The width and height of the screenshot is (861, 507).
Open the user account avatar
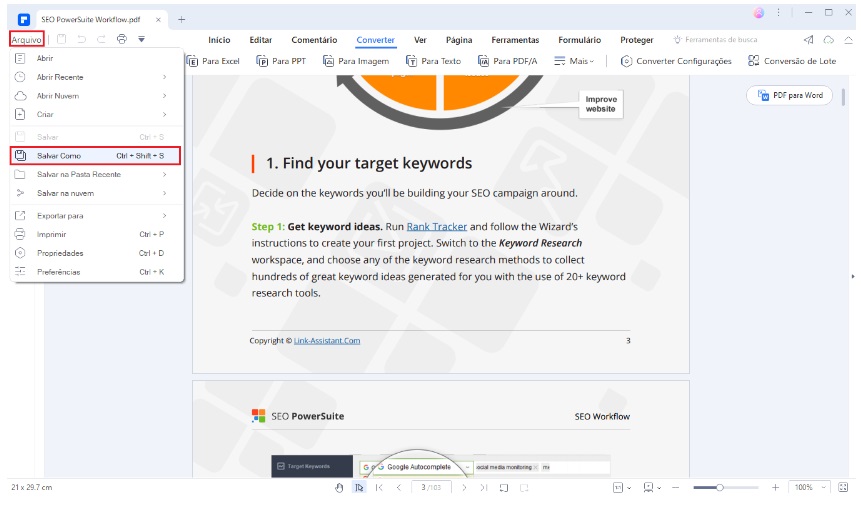coord(759,13)
